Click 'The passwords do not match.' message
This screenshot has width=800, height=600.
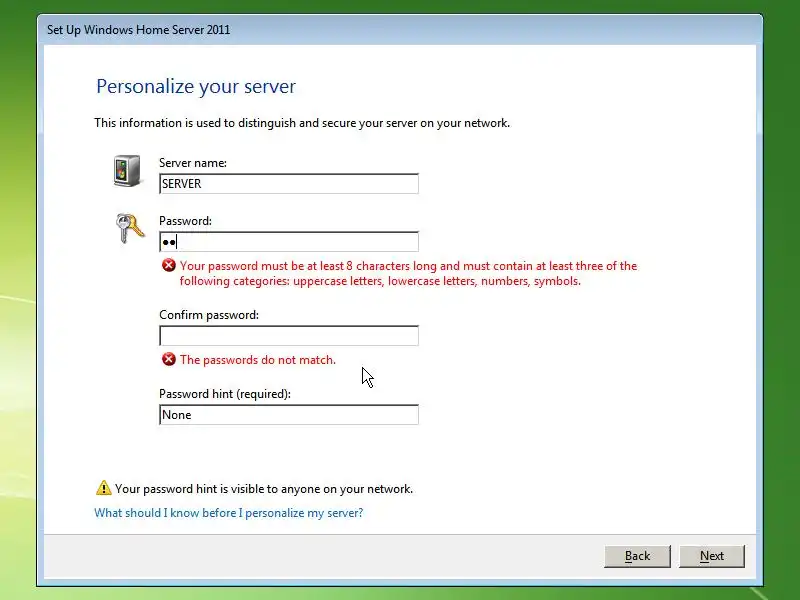tap(258, 360)
